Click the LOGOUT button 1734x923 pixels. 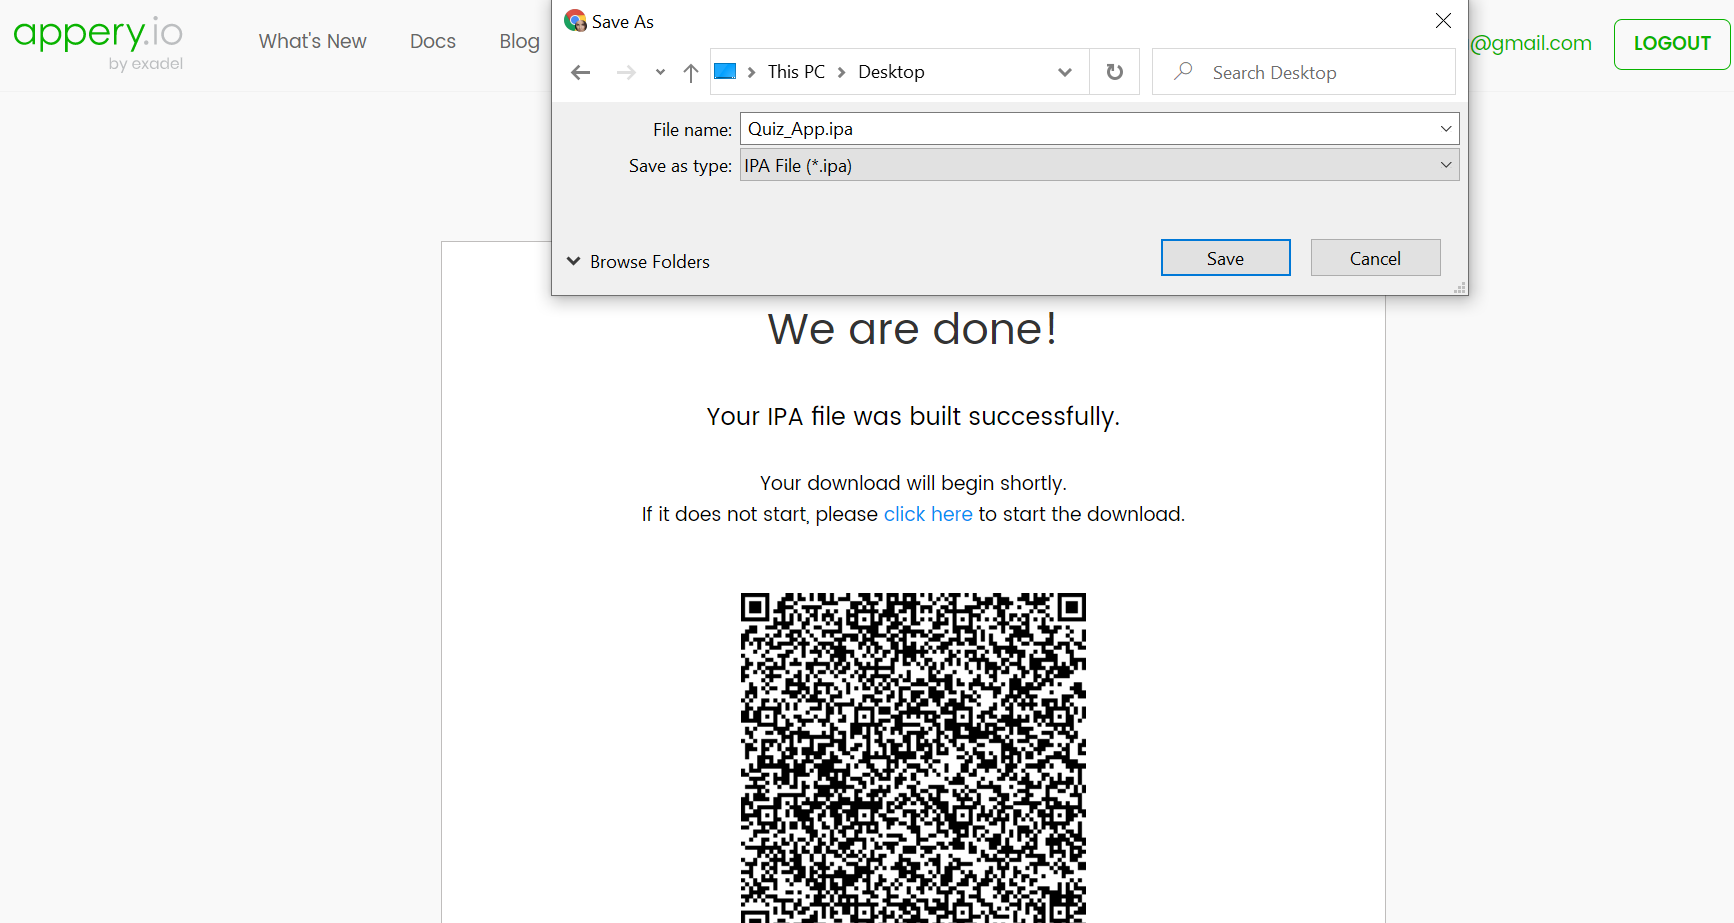tap(1672, 44)
